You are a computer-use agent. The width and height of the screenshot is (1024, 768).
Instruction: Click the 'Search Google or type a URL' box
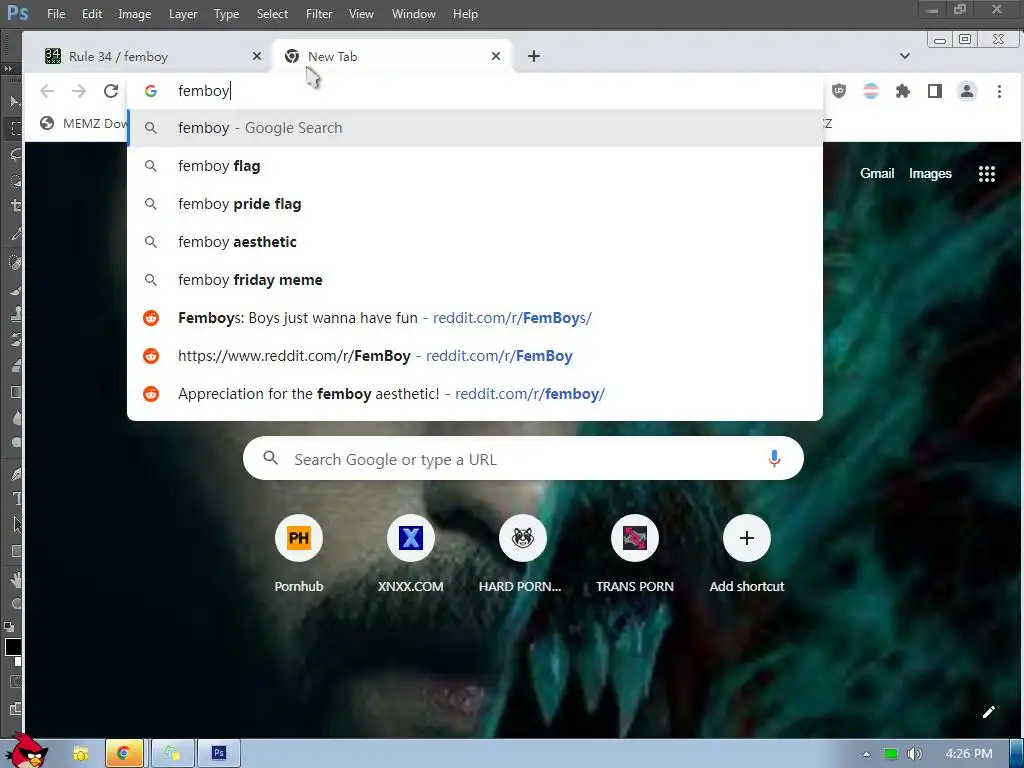click(522, 458)
